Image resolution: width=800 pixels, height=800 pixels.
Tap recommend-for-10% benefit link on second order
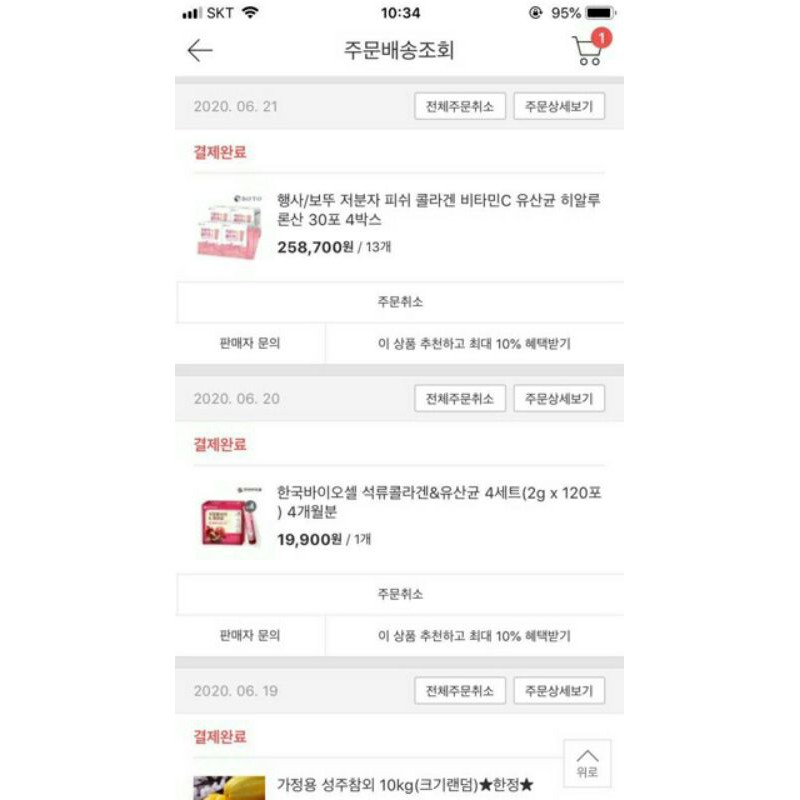click(474, 635)
